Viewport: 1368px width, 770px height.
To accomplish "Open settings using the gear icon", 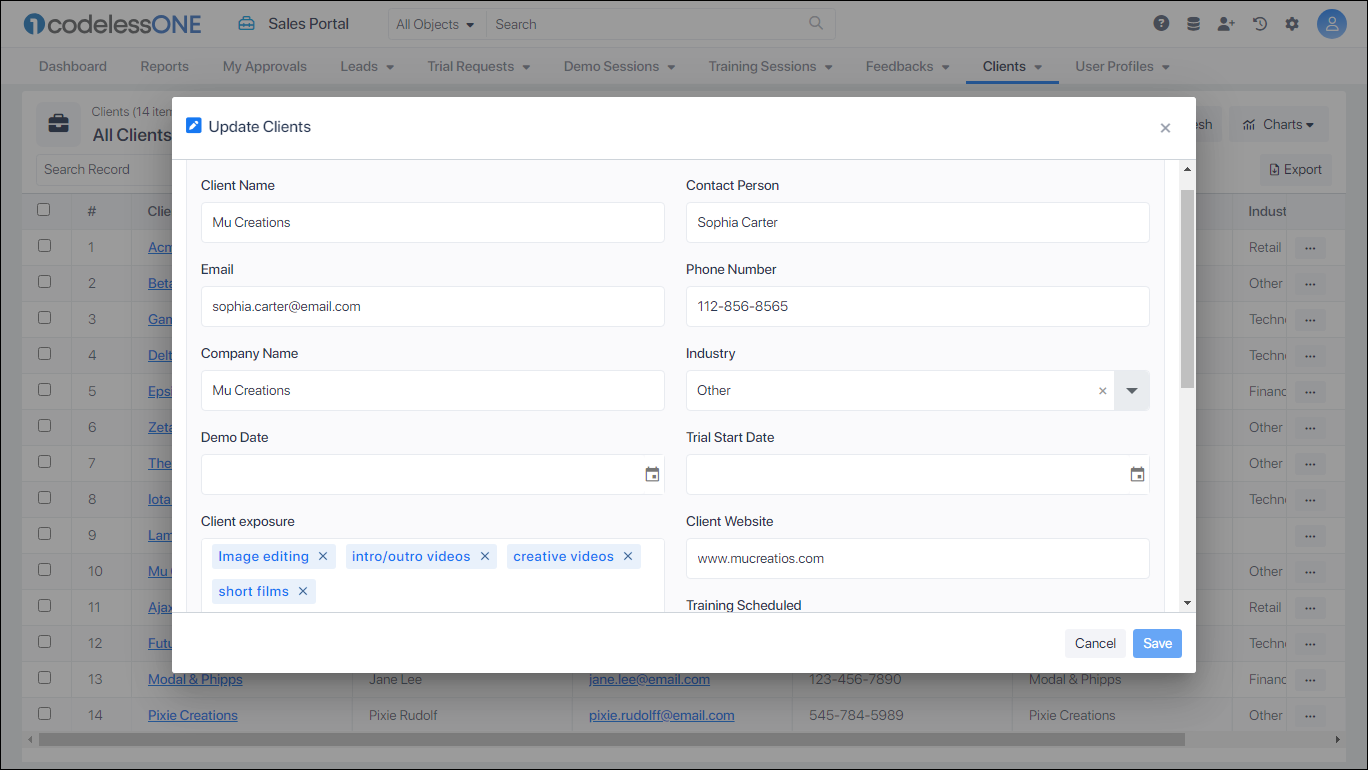I will pos(1292,23).
